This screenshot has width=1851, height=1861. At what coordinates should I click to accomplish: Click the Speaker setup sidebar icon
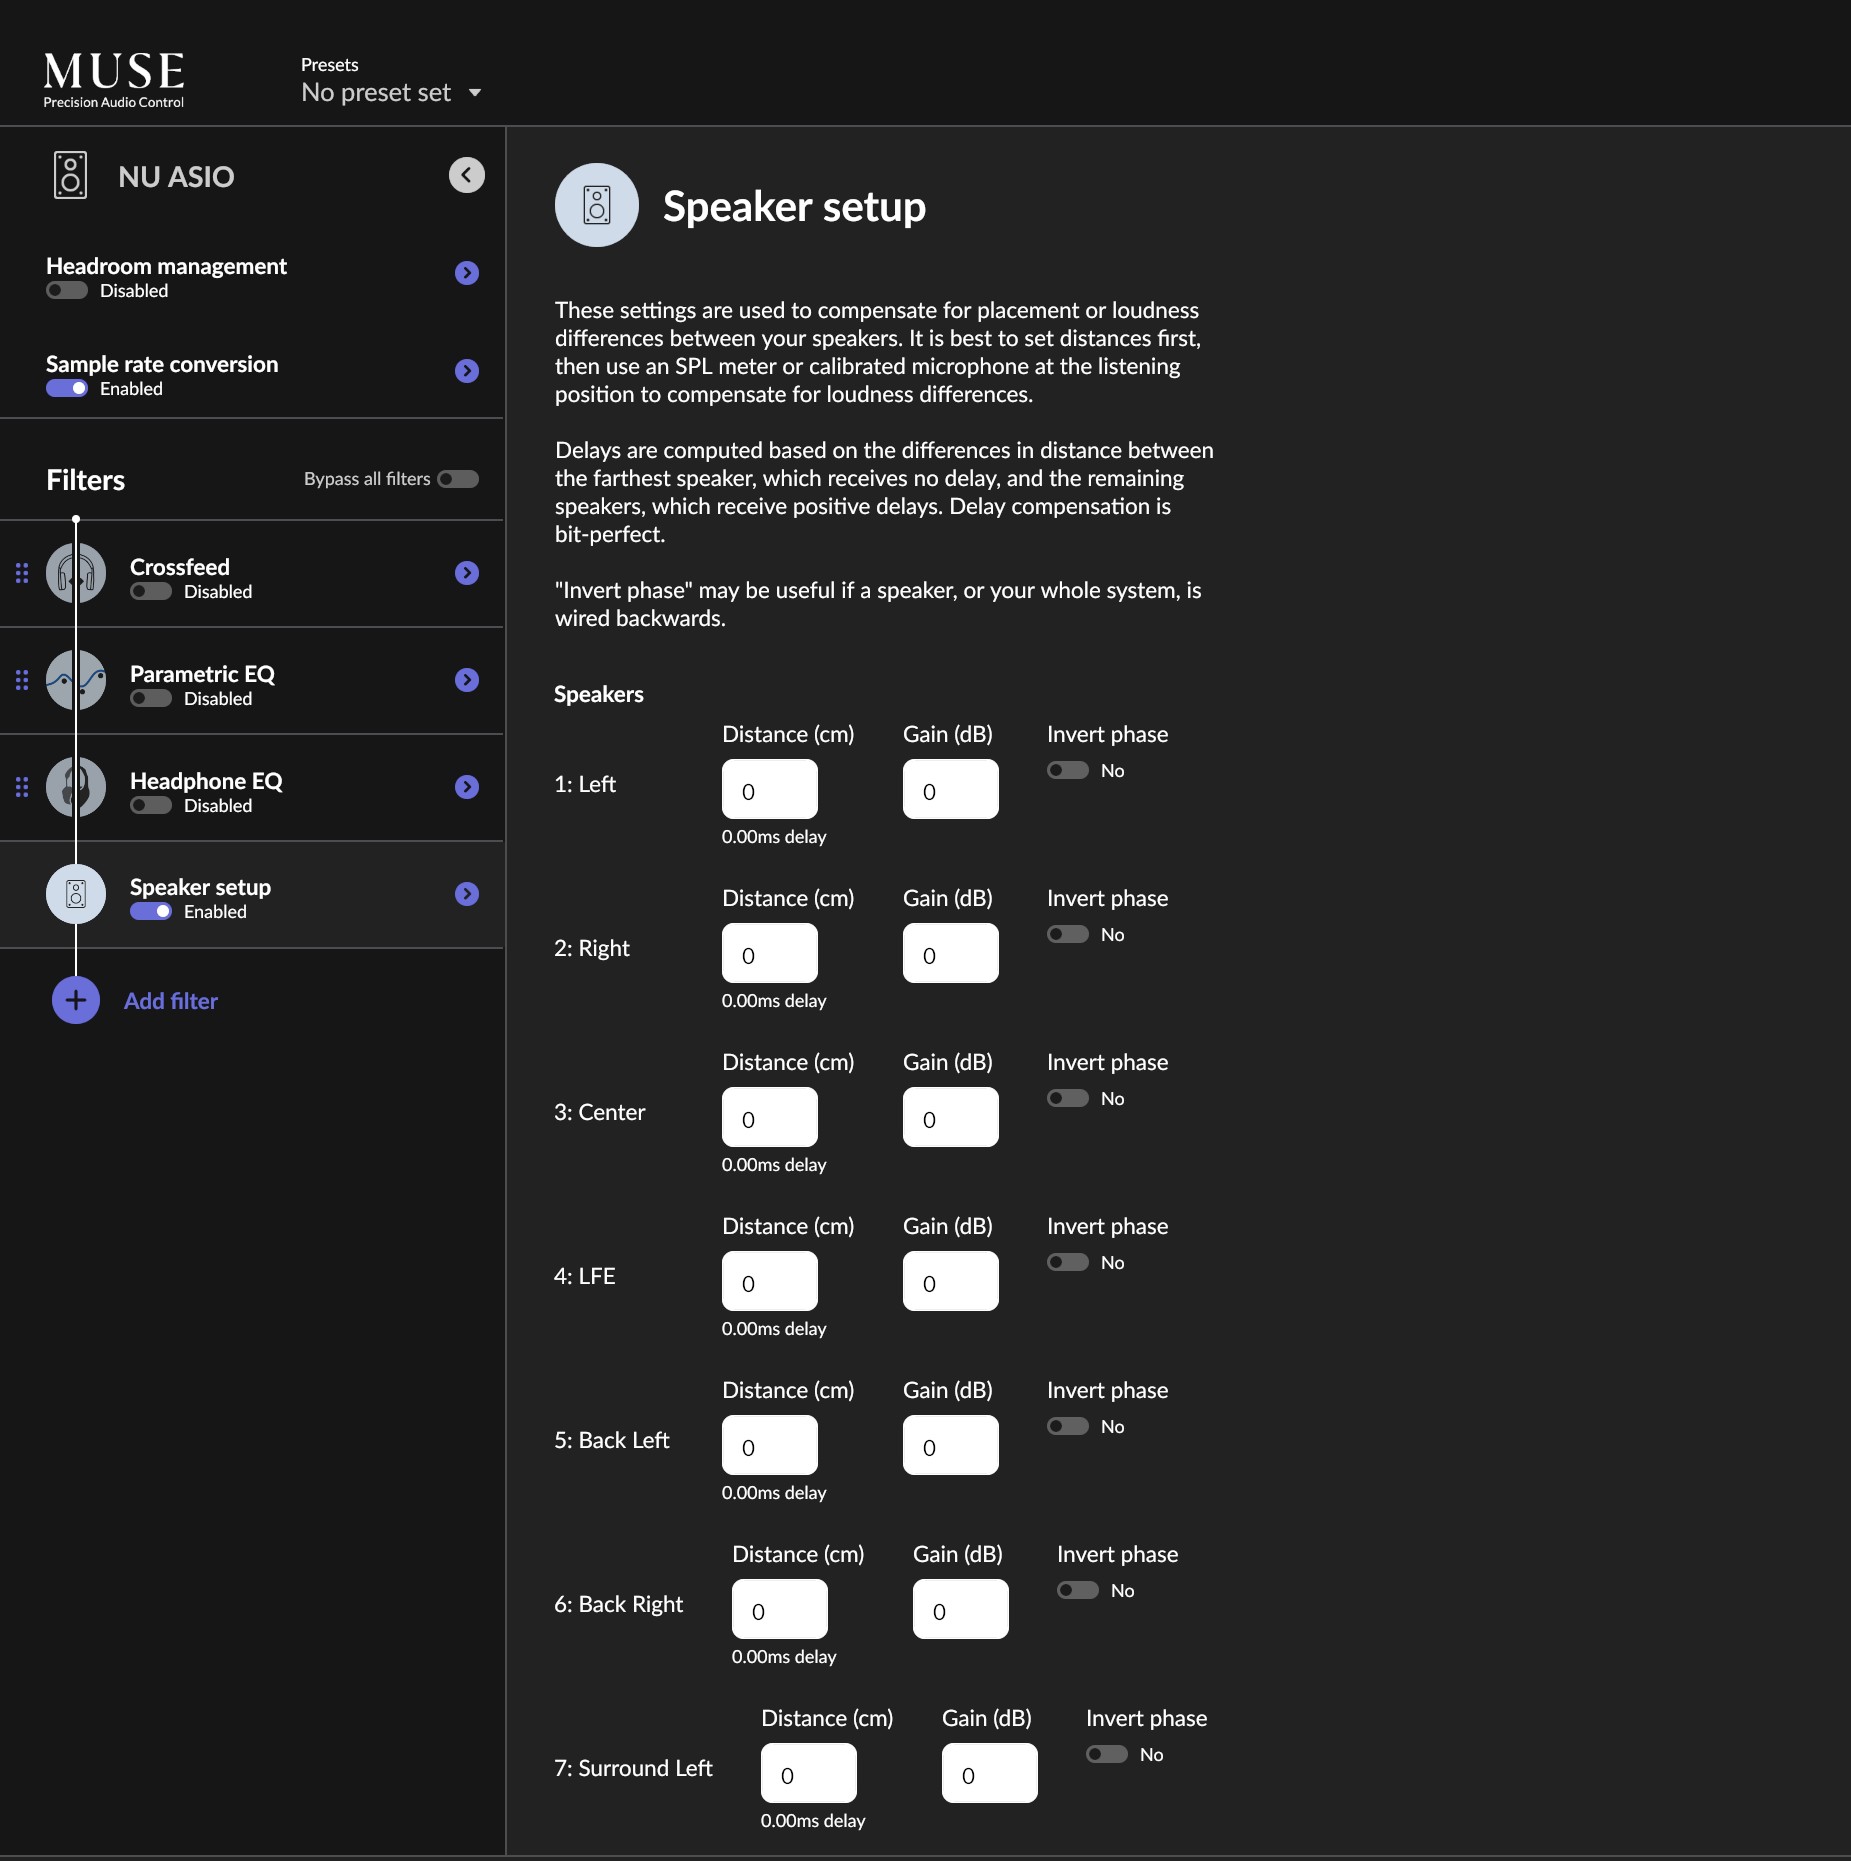pos(76,894)
